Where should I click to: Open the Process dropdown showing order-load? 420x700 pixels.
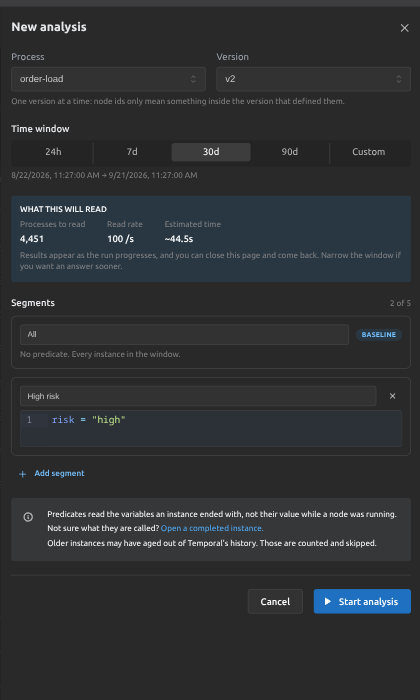click(x=108, y=79)
